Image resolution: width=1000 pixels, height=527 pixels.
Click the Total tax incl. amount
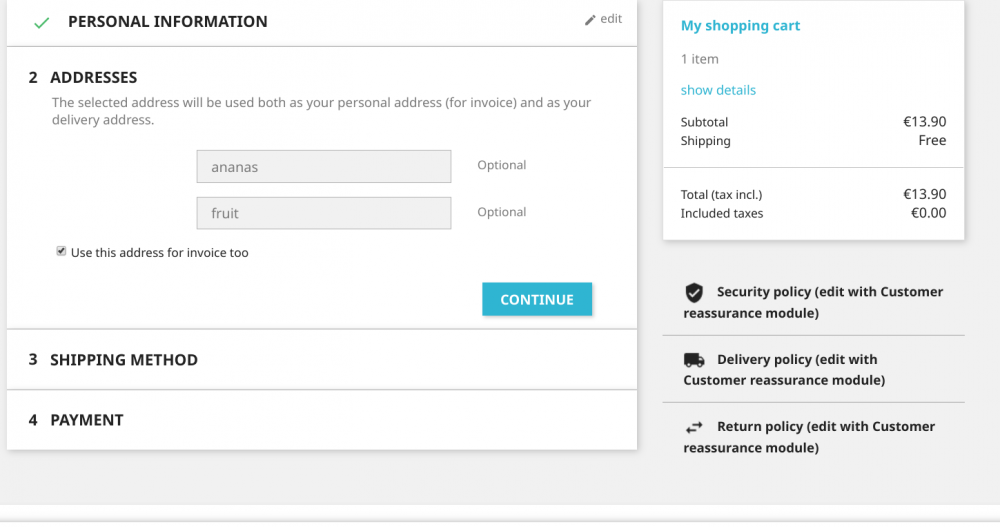[x=924, y=194]
